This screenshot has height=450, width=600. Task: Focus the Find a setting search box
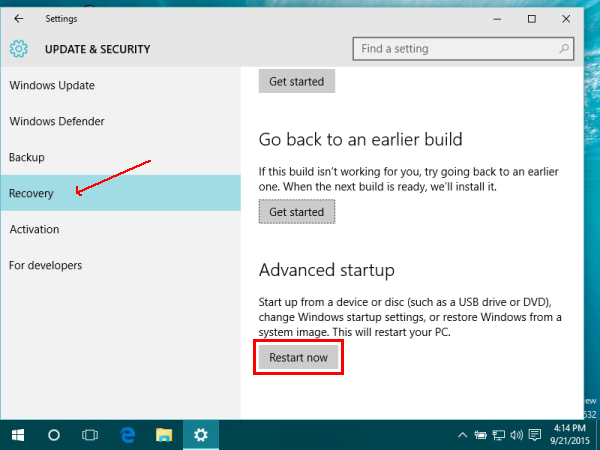click(463, 49)
